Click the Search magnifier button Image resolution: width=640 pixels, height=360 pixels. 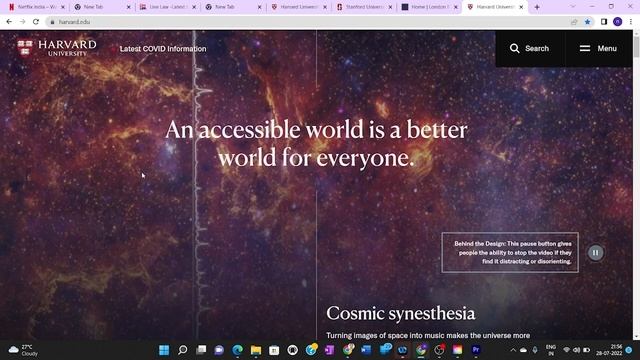tap(529, 49)
